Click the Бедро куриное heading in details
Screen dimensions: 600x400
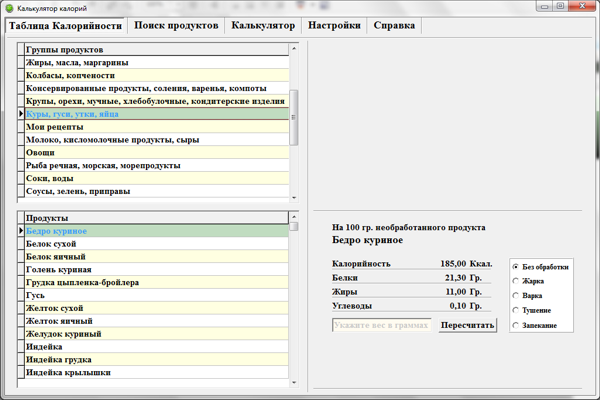pyautogui.click(x=367, y=240)
